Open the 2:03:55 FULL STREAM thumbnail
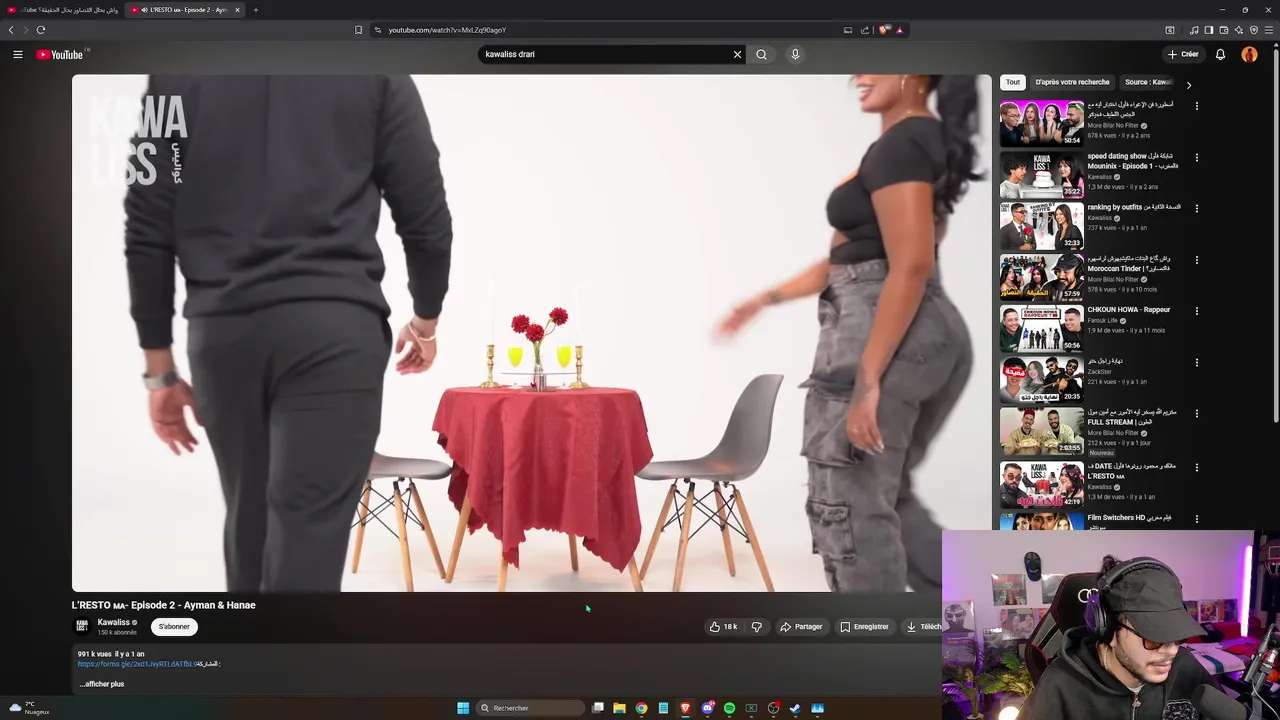The width and height of the screenshot is (1280, 720). pos(1041,430)
